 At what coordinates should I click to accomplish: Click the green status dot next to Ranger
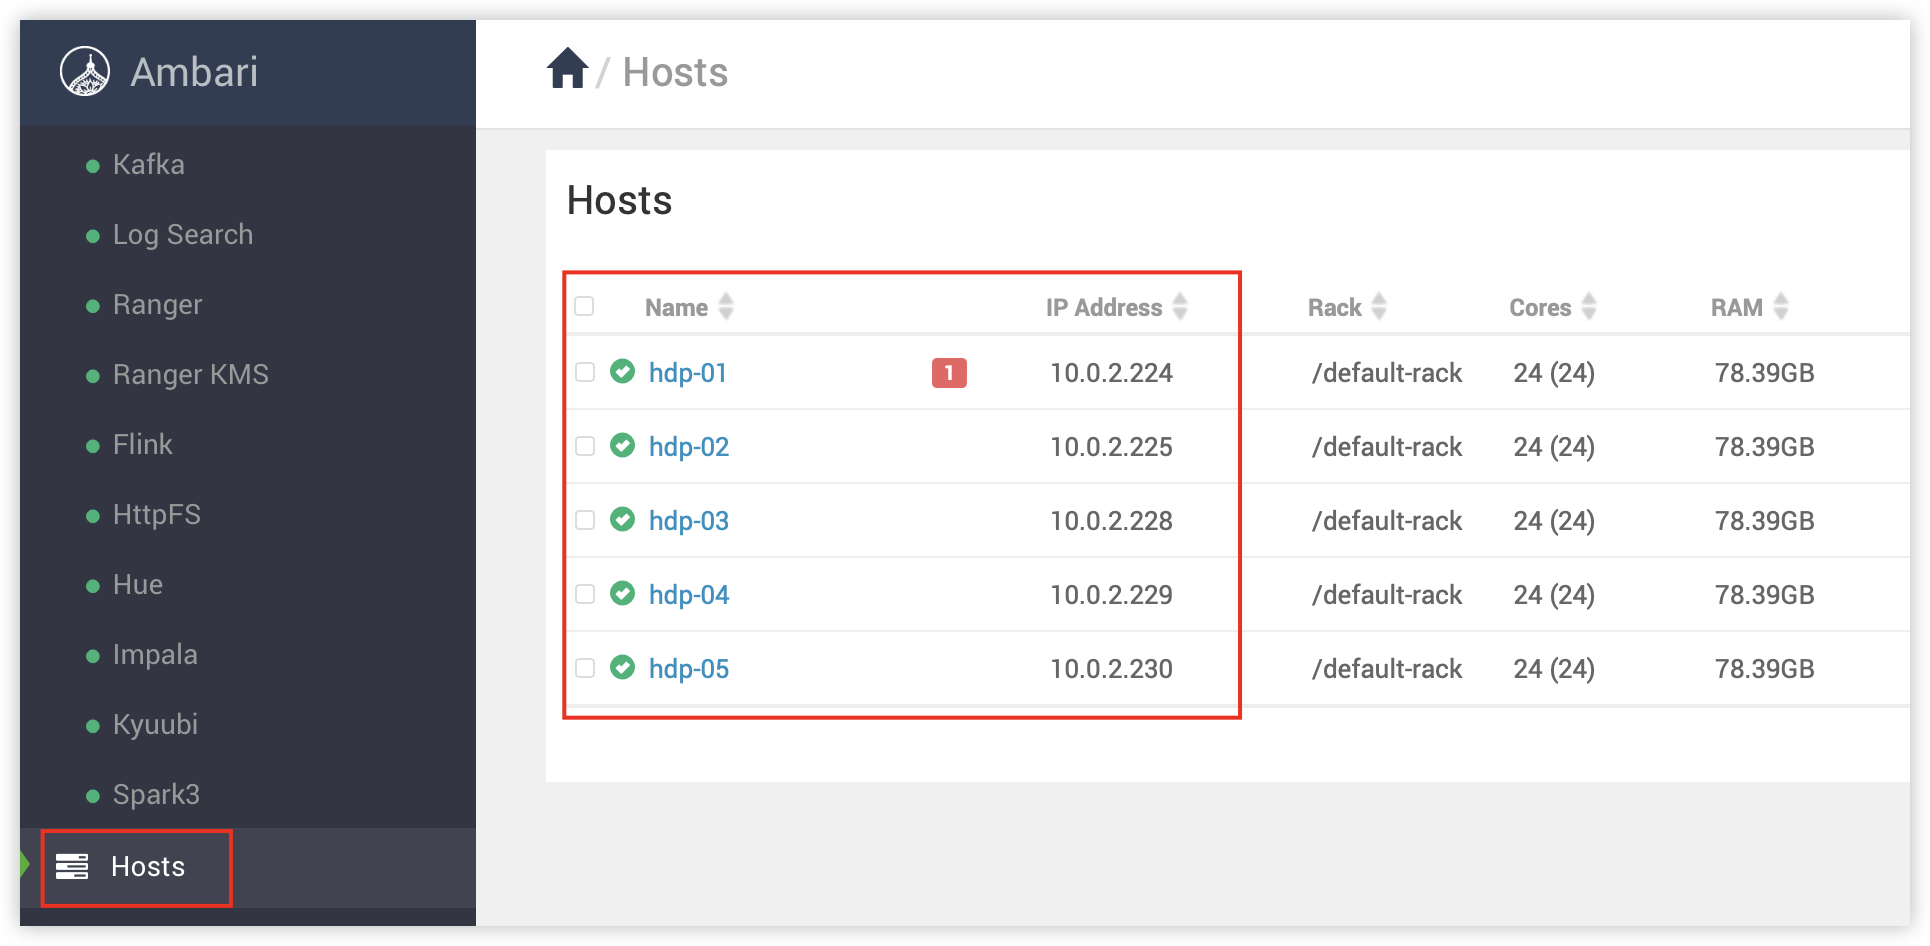click(91, 303)
